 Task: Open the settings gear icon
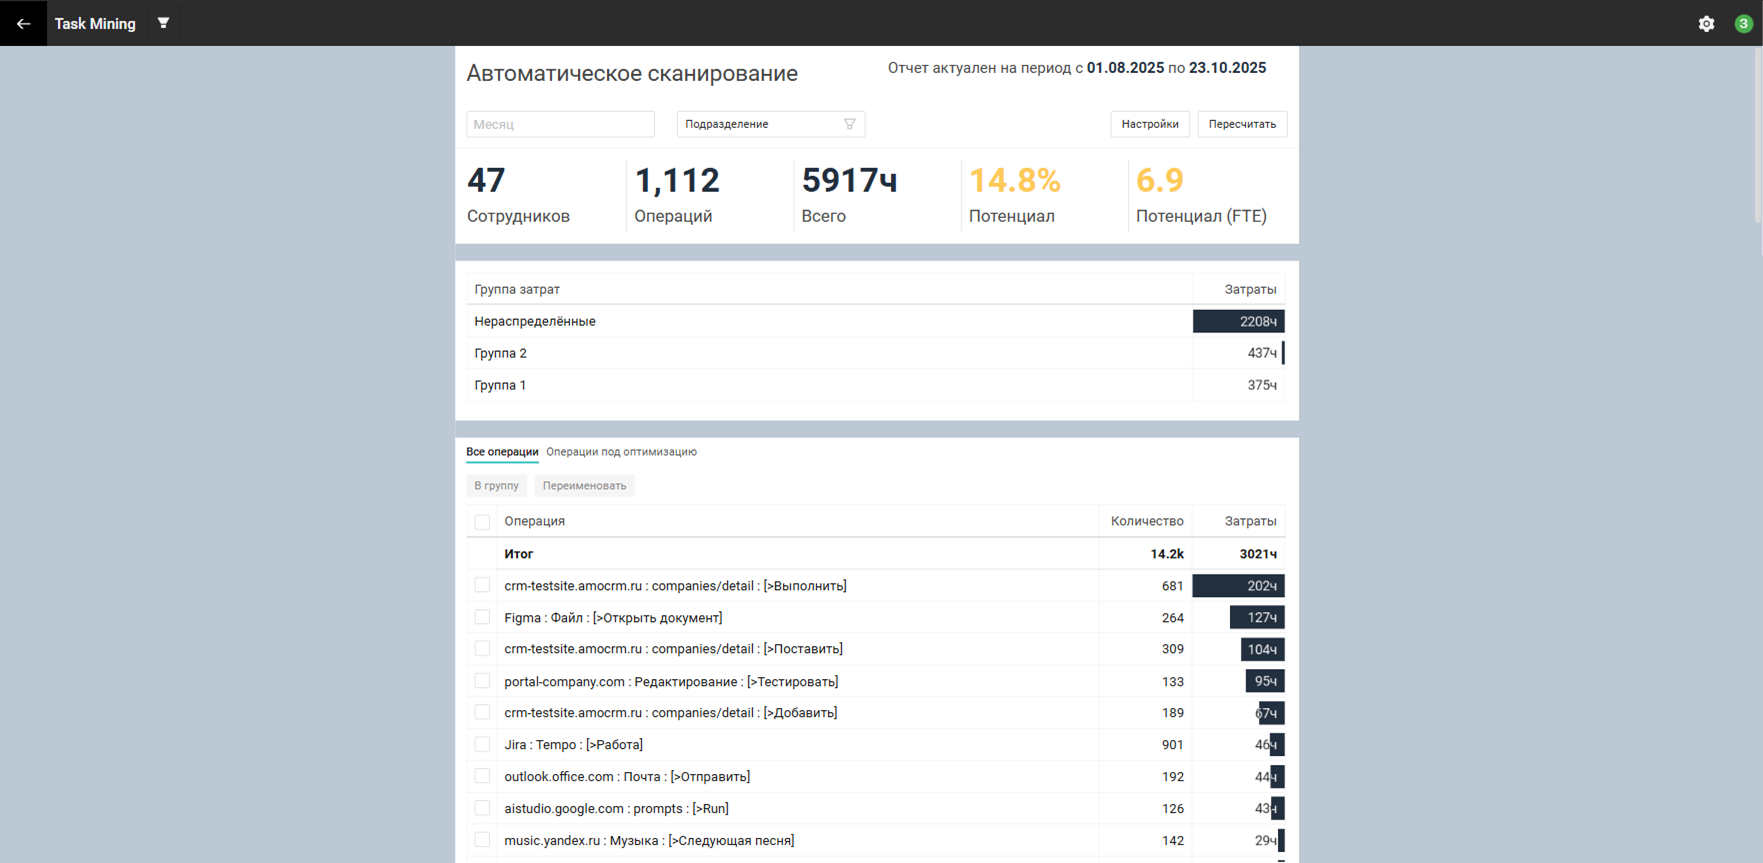click(x=1706, y=23)
